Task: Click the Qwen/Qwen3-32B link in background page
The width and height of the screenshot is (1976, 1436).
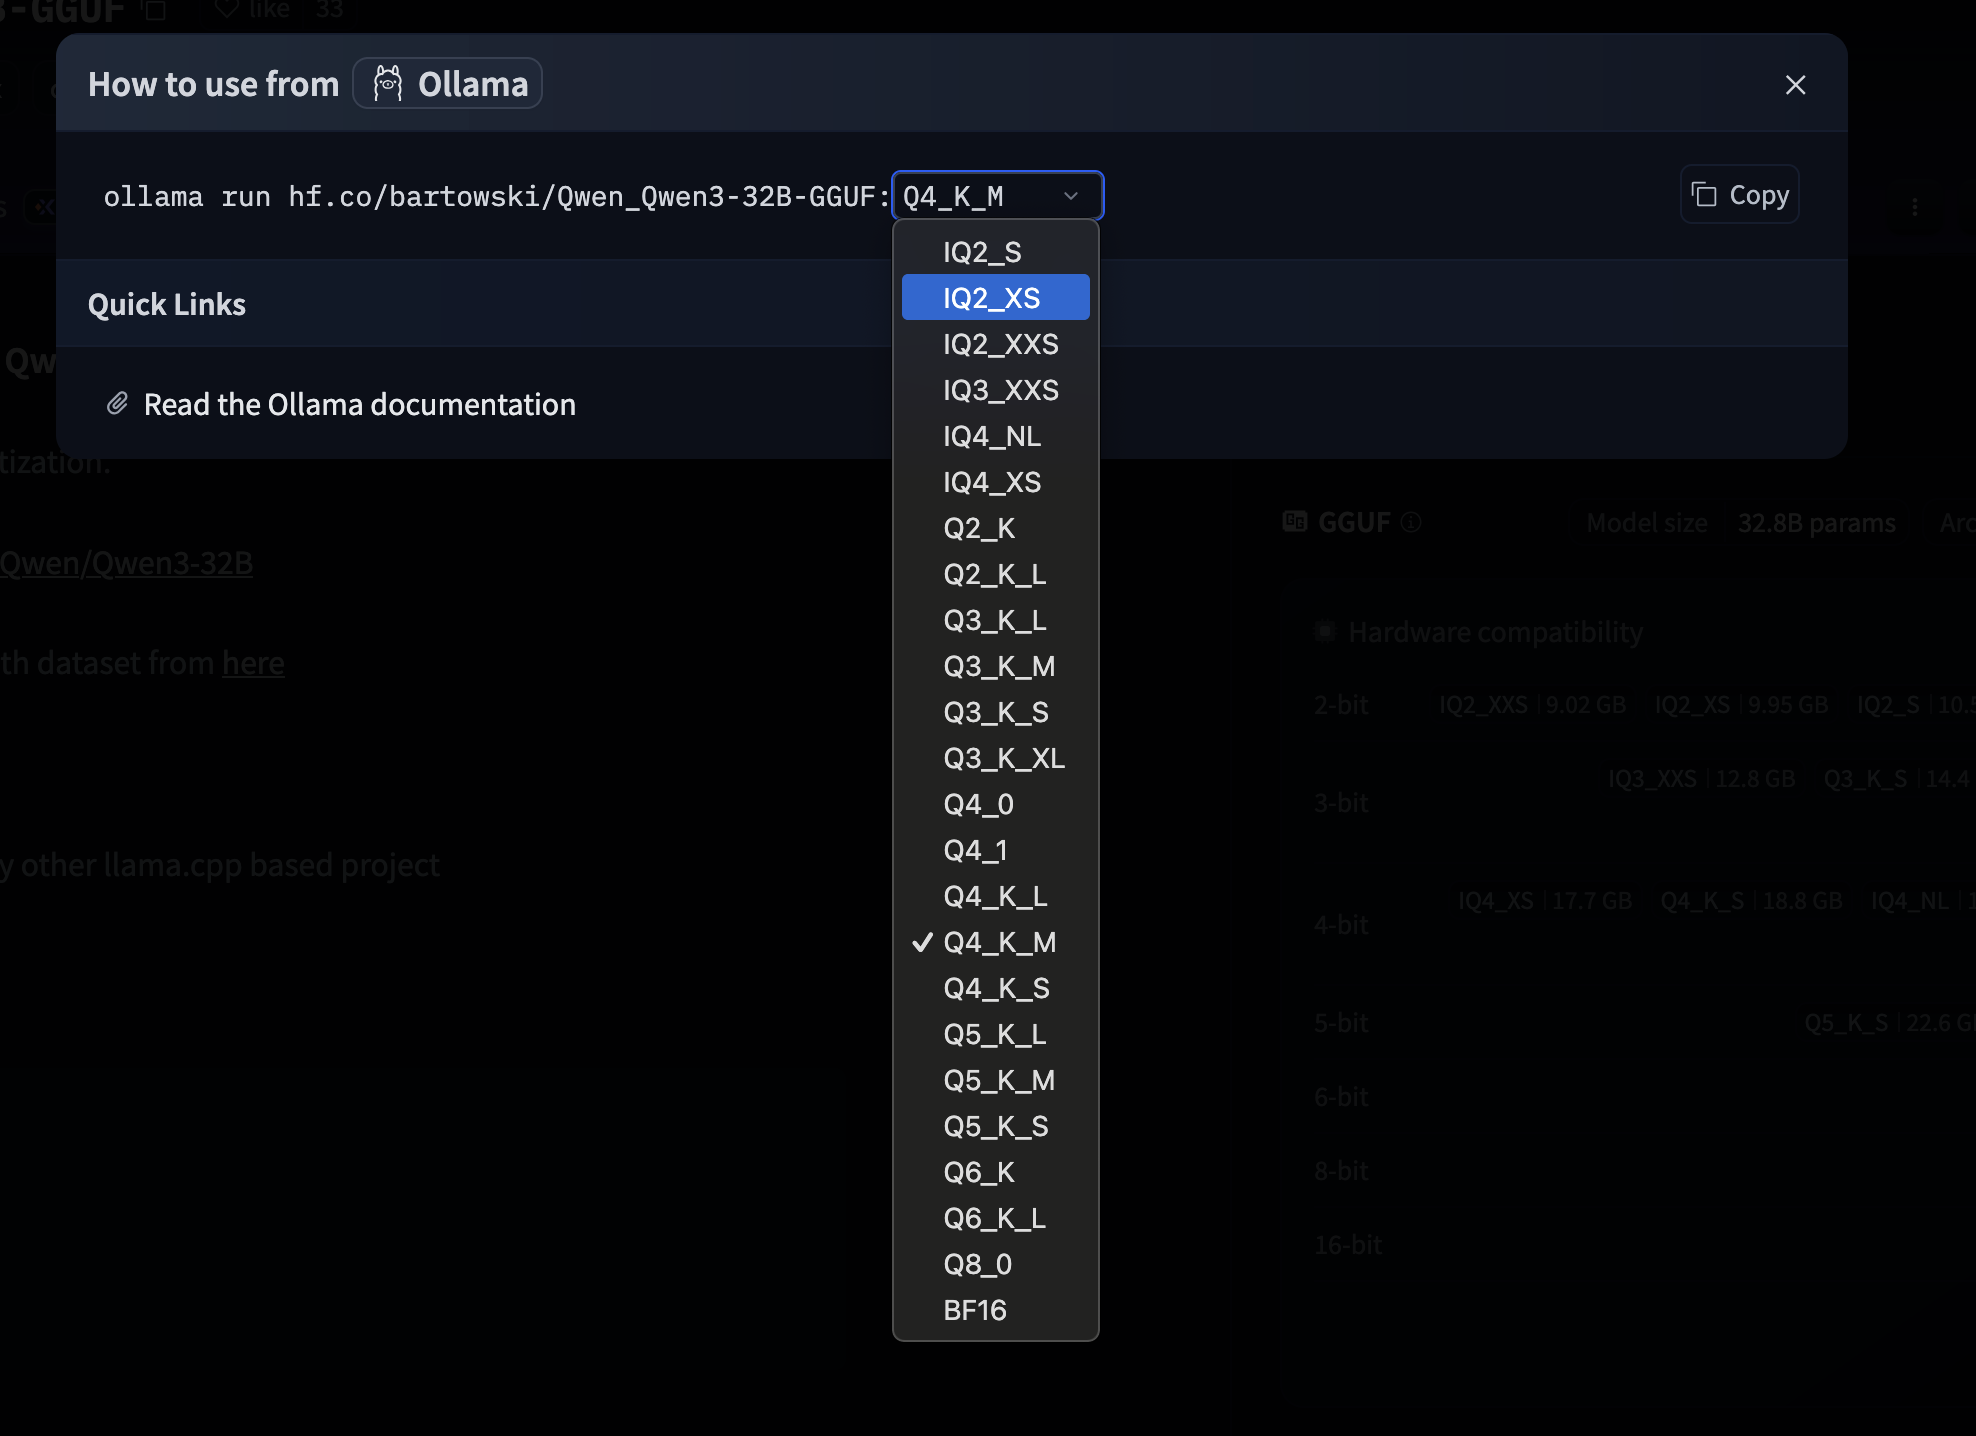Action: 126,563
